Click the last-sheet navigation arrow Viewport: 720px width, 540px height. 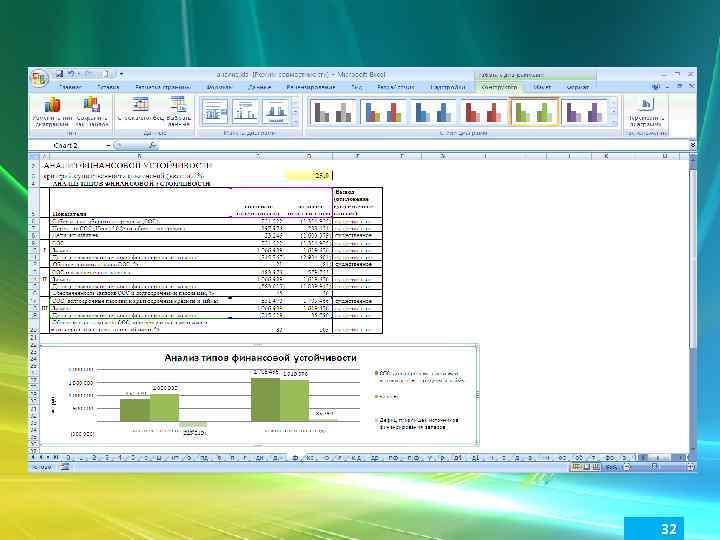(56, 457)
